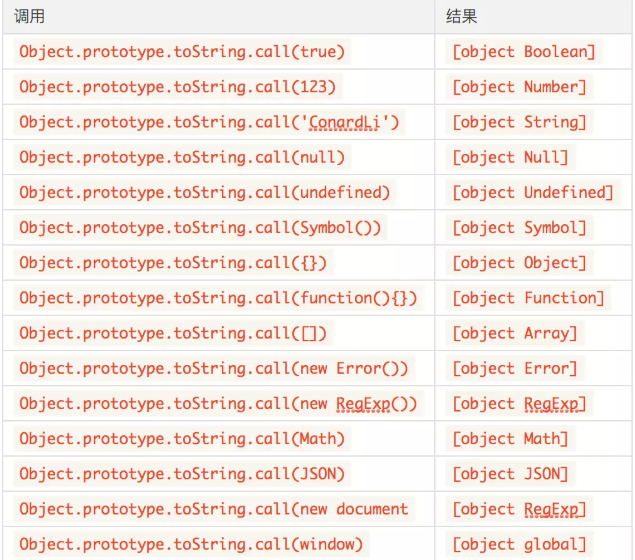Click the 调用 column header
This screenshot has height=560, width=635.
pos(29,17)
